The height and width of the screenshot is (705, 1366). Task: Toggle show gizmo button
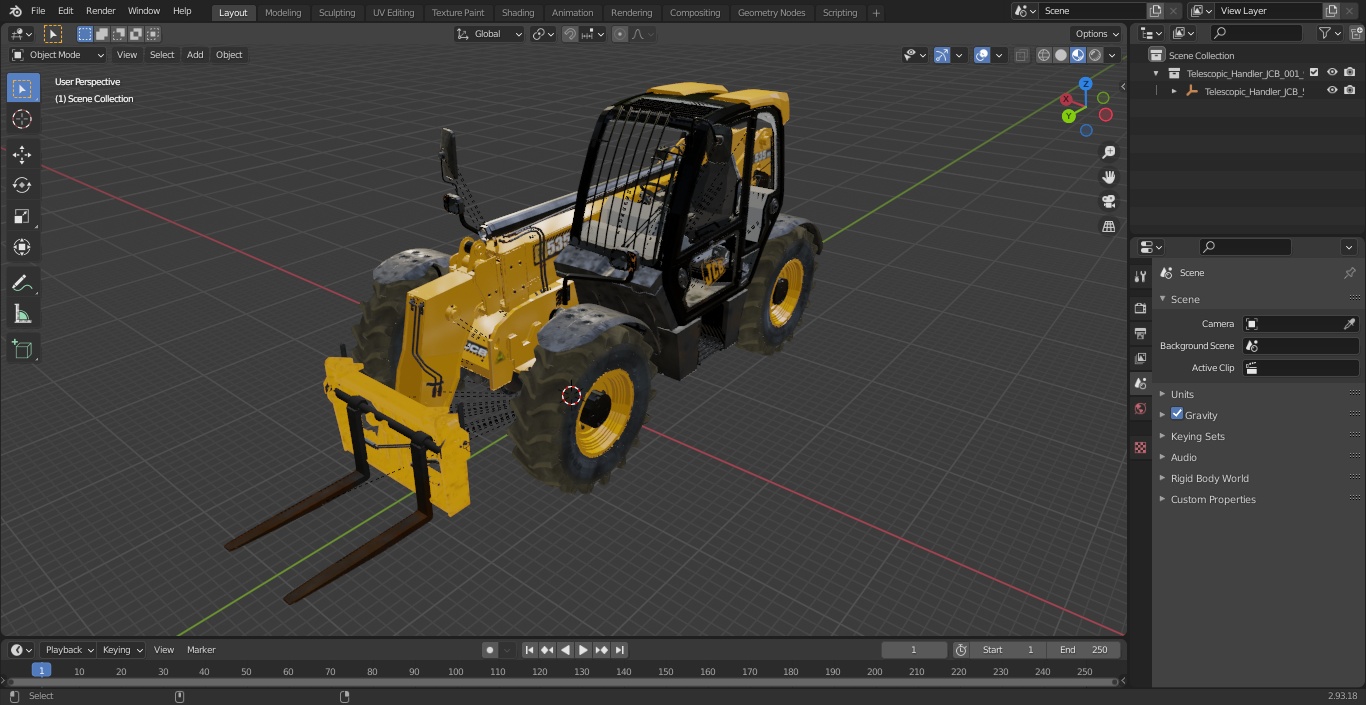point(942,55)
